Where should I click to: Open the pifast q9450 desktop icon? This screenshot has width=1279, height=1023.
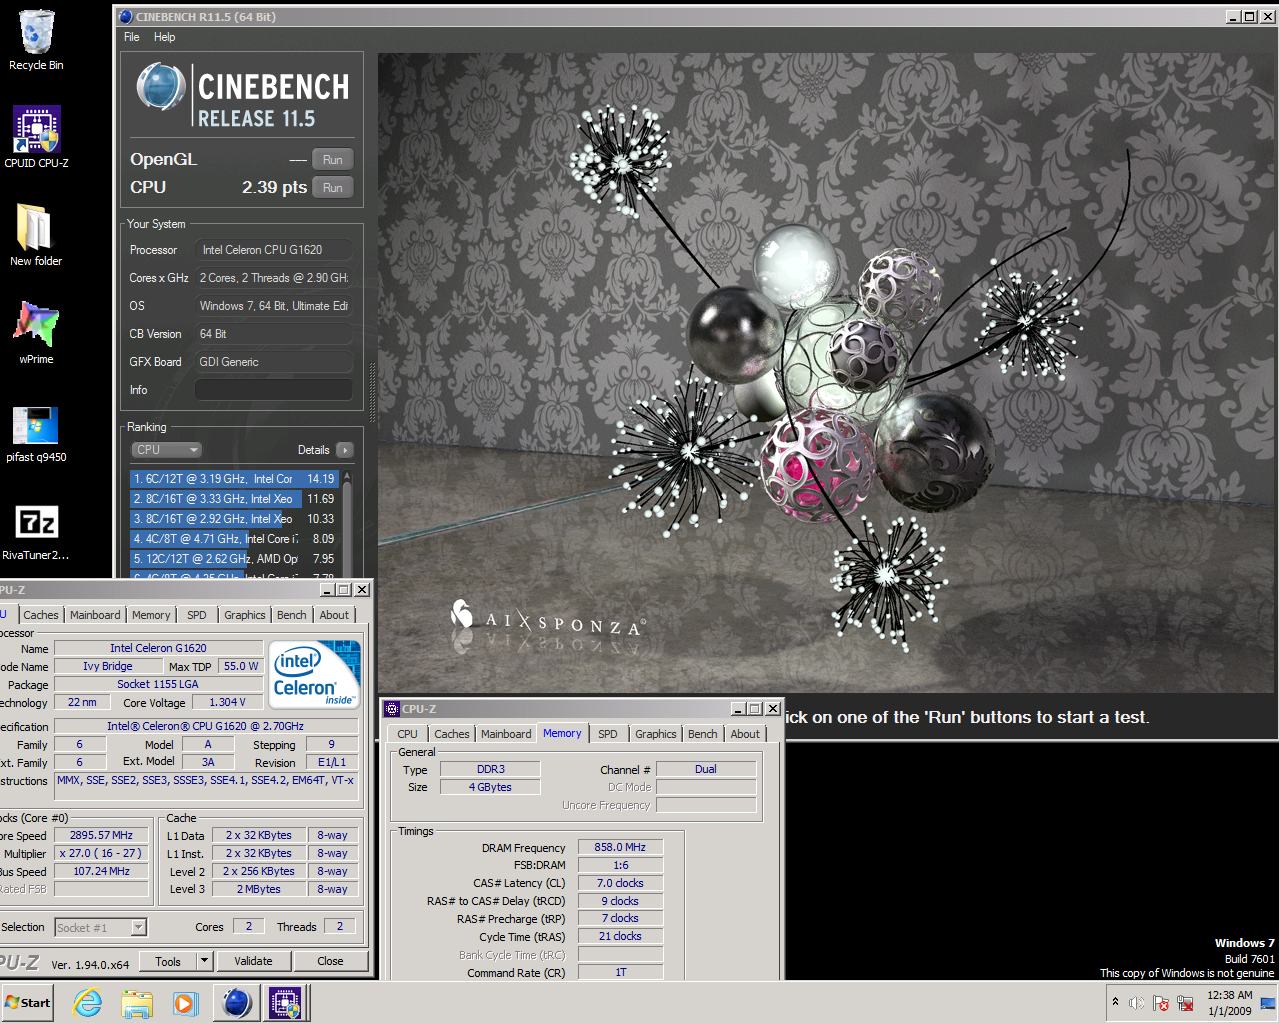coord(36,433)
